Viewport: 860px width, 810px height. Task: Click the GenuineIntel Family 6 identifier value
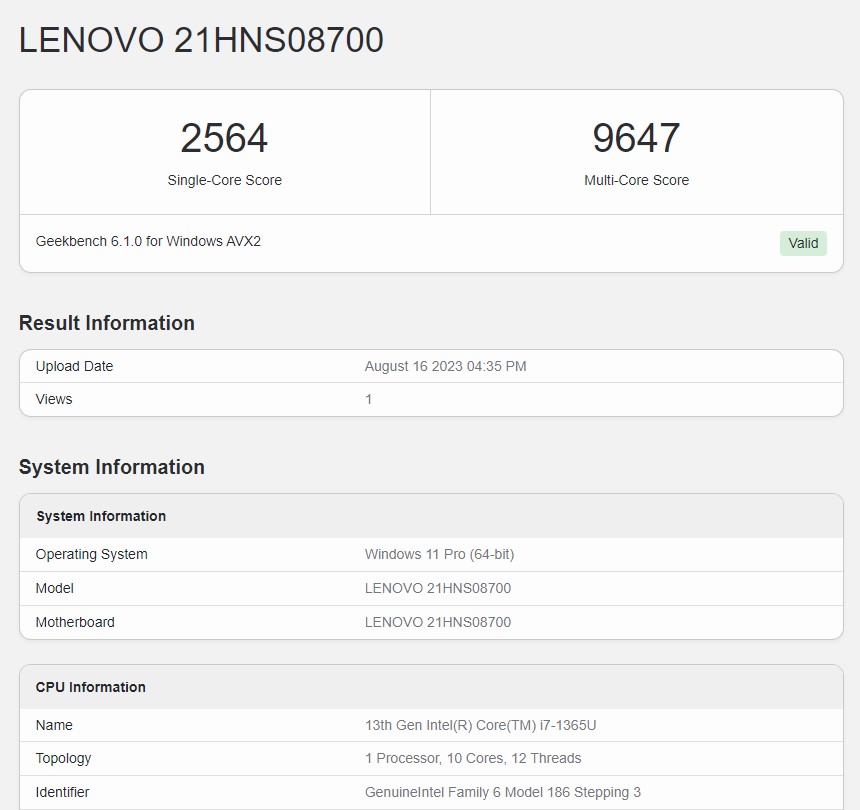(503, 792)
